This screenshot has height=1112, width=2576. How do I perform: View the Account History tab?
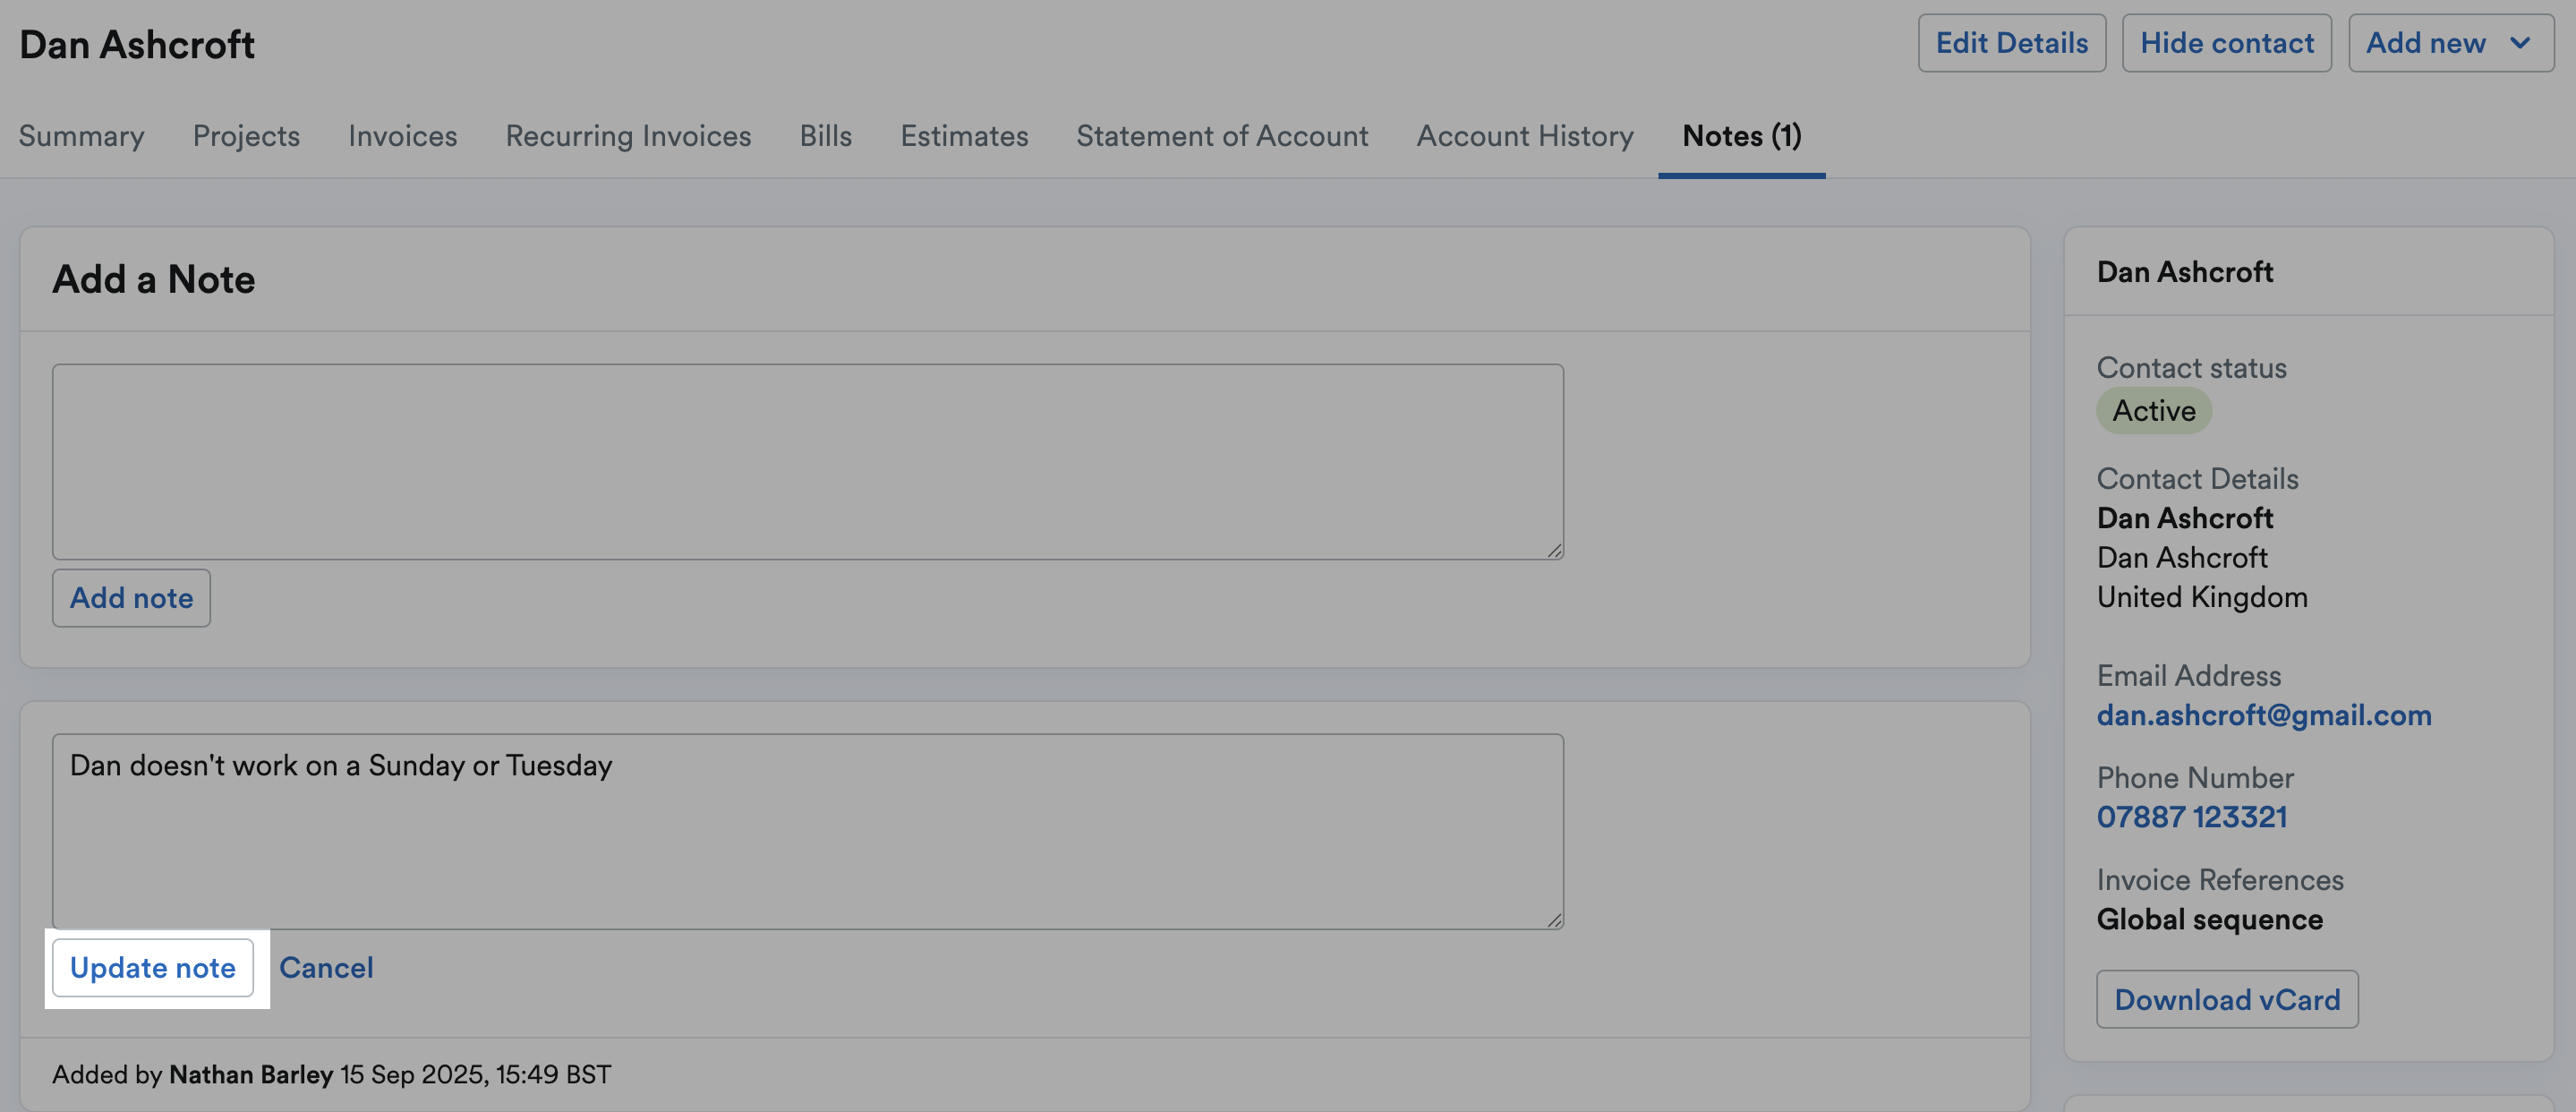pos(1525,136)
